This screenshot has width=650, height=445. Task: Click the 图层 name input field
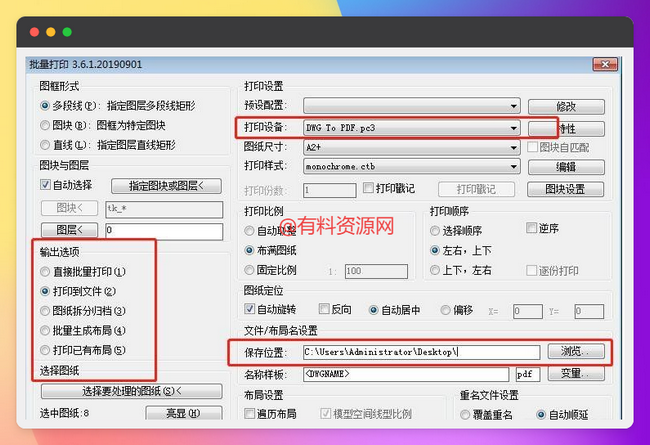pyautogui.click(x=164, y=231)
